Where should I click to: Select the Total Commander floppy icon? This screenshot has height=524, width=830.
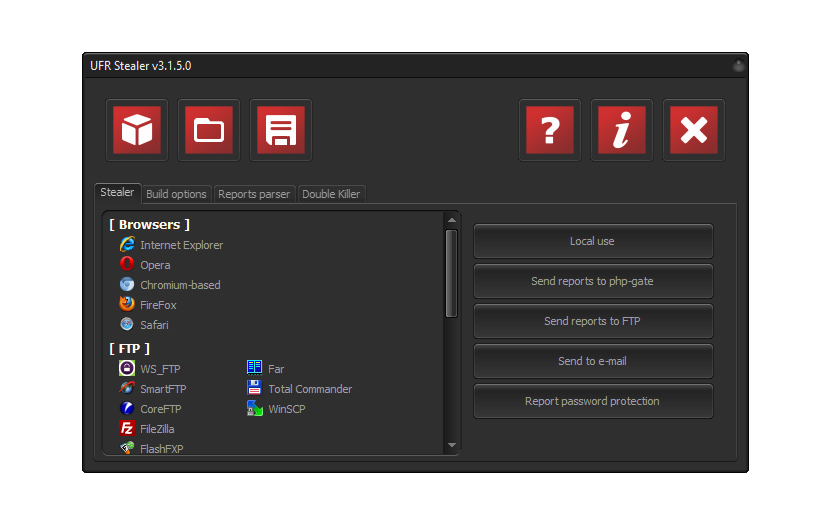[255, 388]
